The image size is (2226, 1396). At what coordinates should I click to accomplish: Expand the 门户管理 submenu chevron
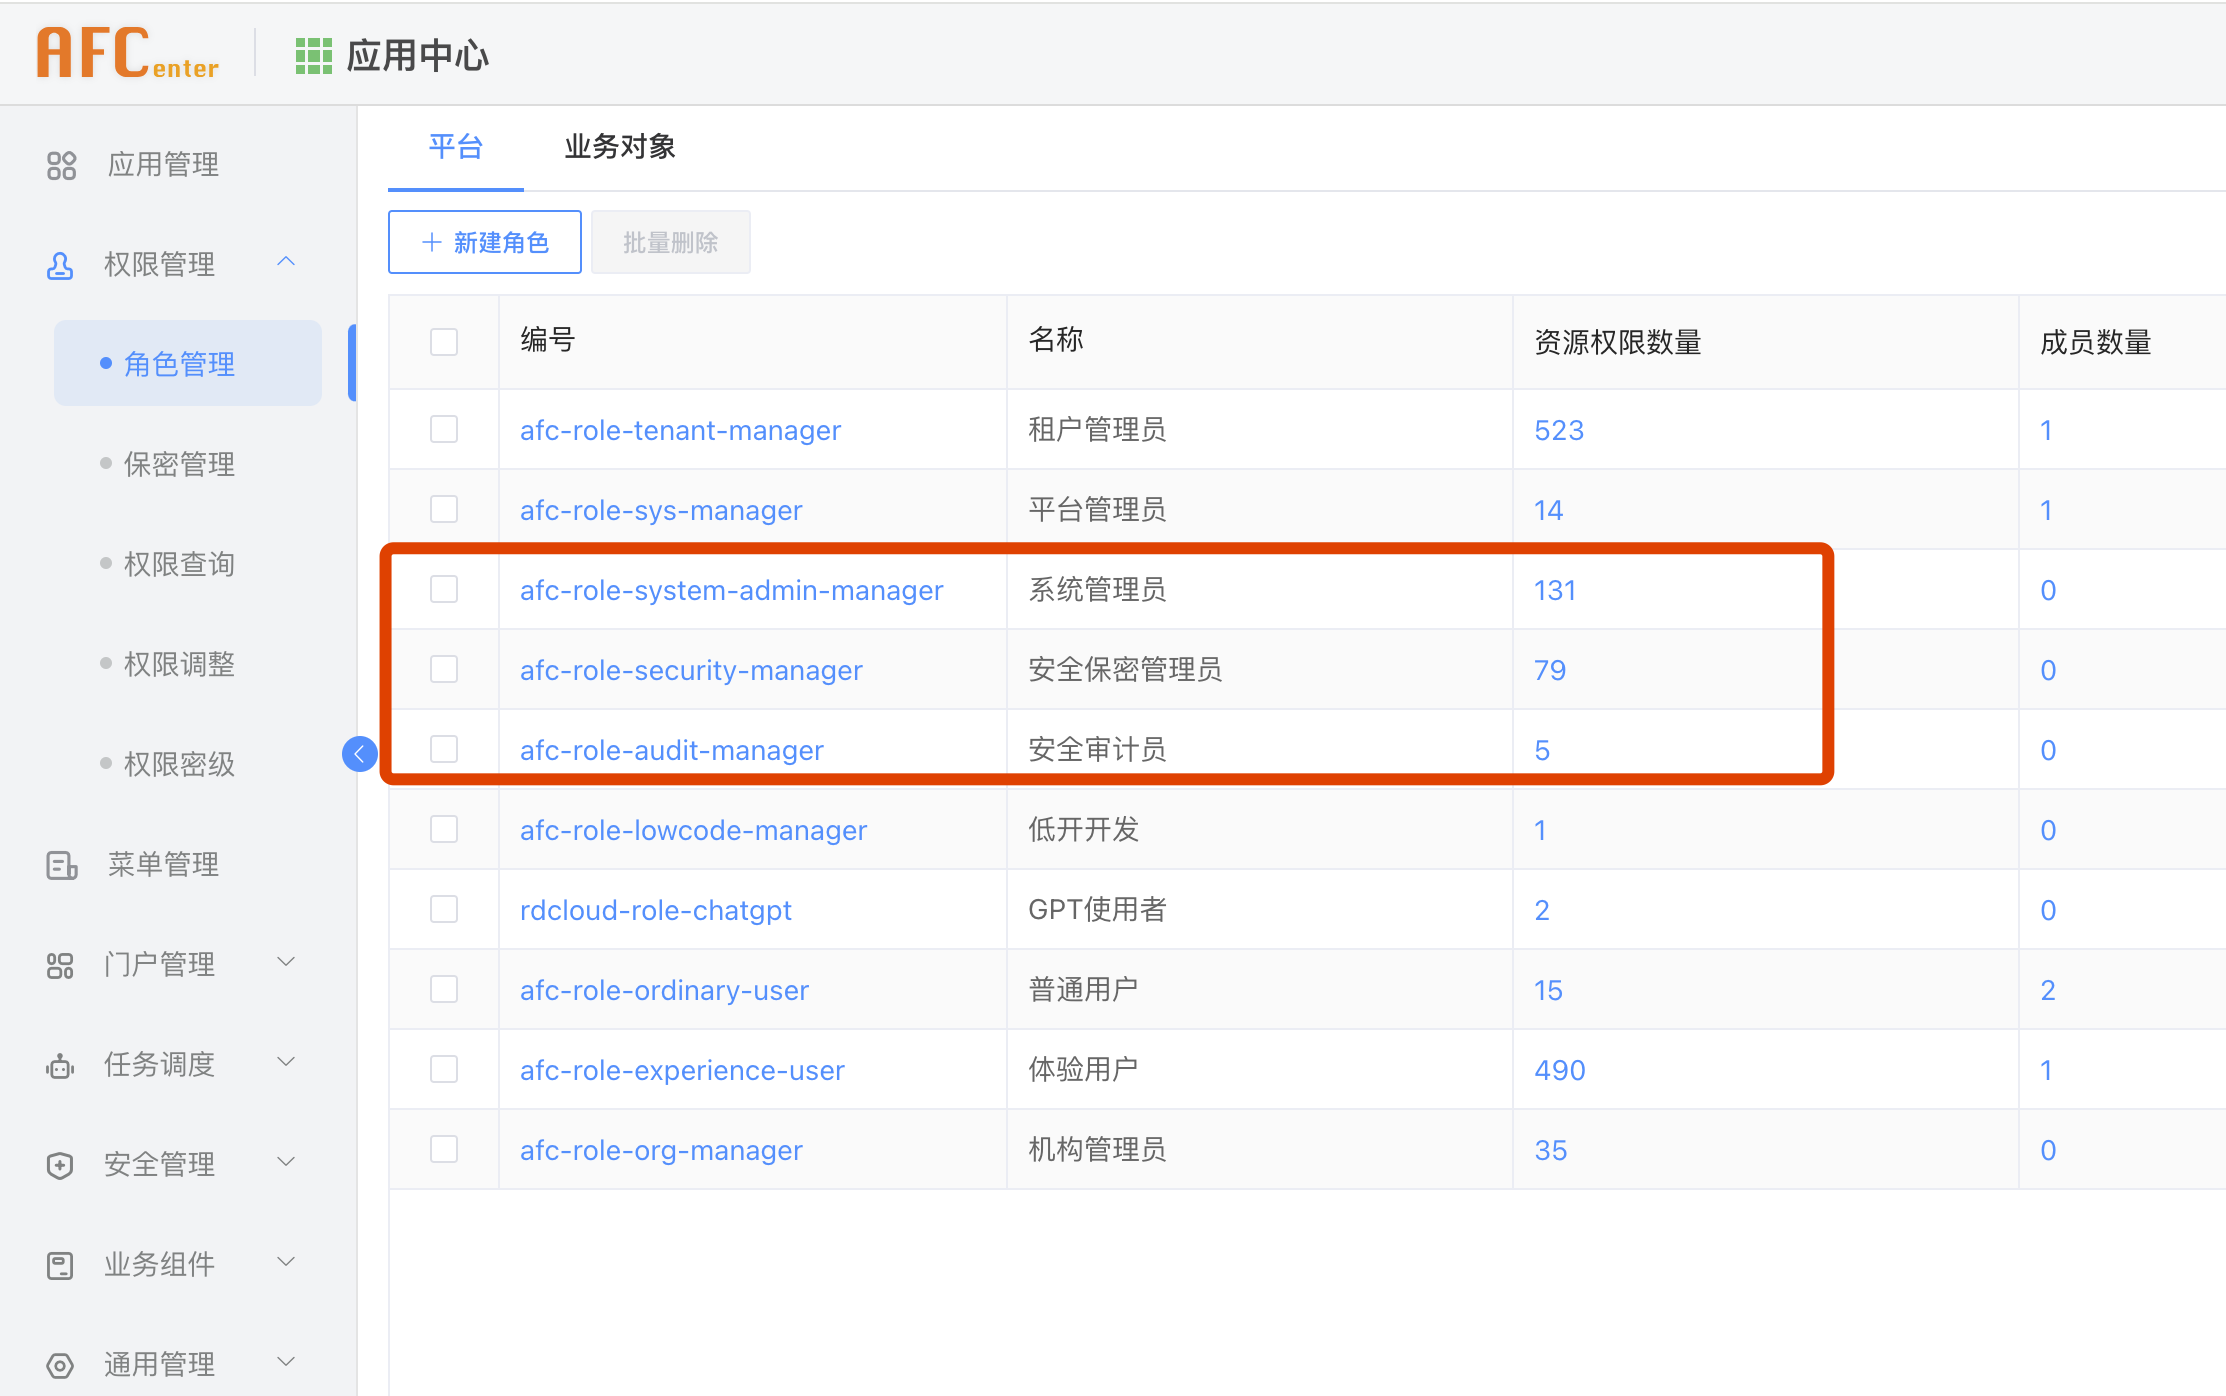286,962
